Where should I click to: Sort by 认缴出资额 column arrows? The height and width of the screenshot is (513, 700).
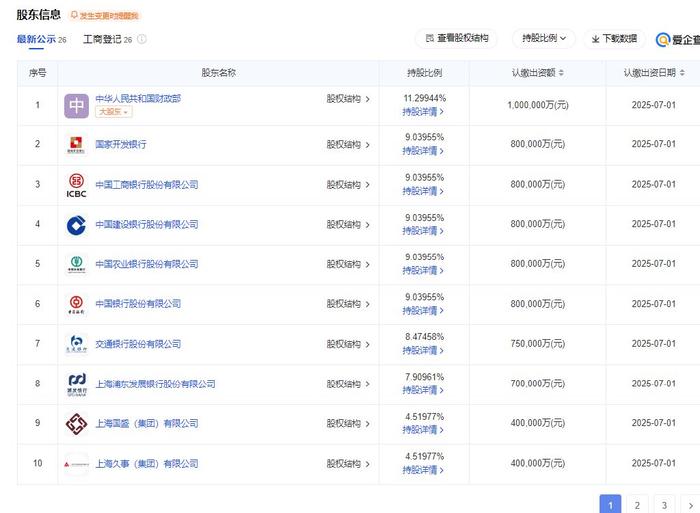coord(561,73)
